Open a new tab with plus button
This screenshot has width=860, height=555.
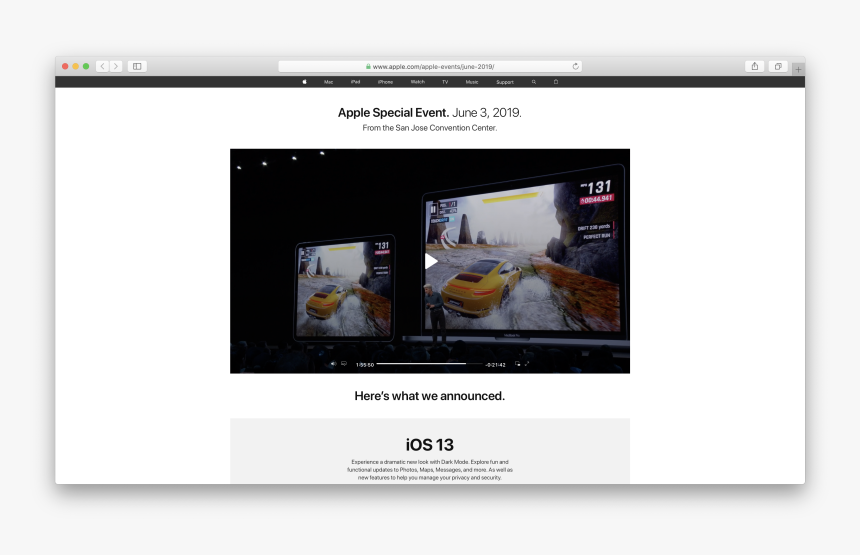pos(797,69)
